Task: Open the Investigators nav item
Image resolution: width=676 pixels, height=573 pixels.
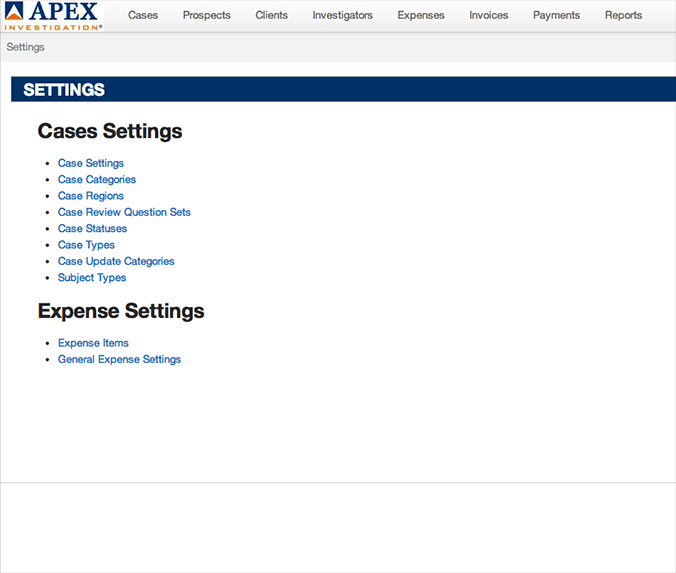Action: click(342, 15)
